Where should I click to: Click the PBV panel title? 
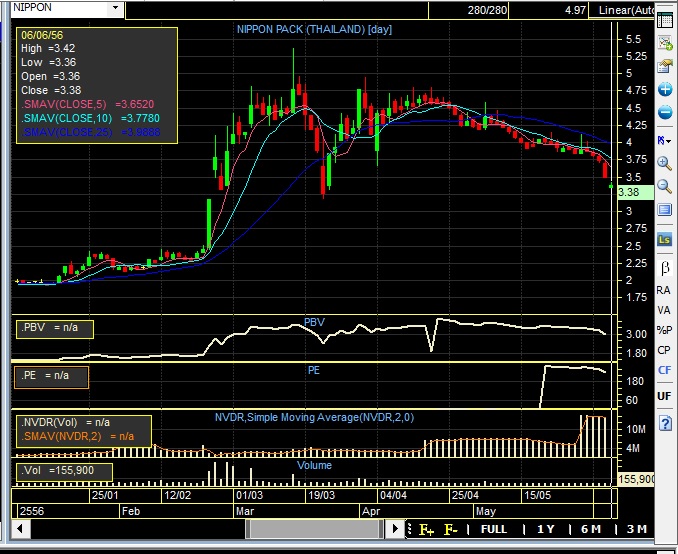pos(314,322)
